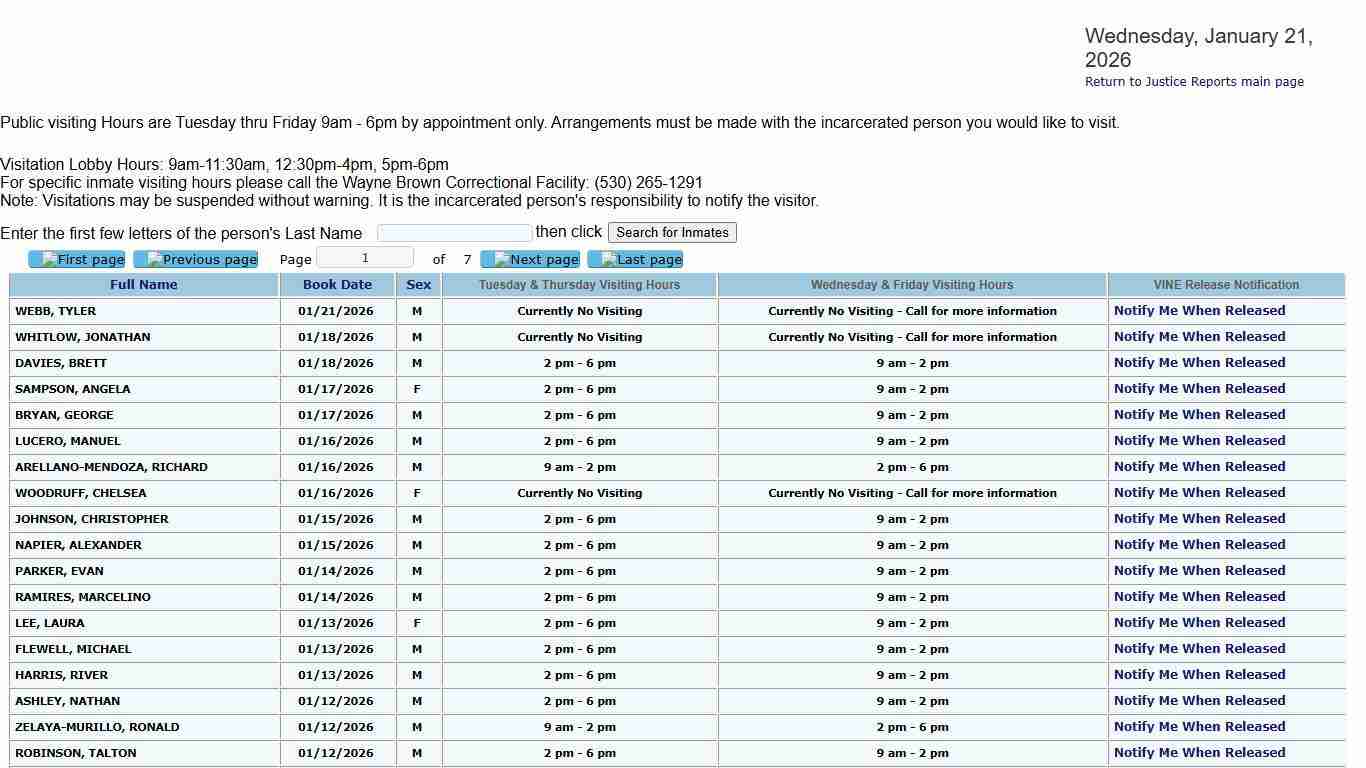Click the page number input box
Screen dimensions: 1366x768
[x=365, y=258]
